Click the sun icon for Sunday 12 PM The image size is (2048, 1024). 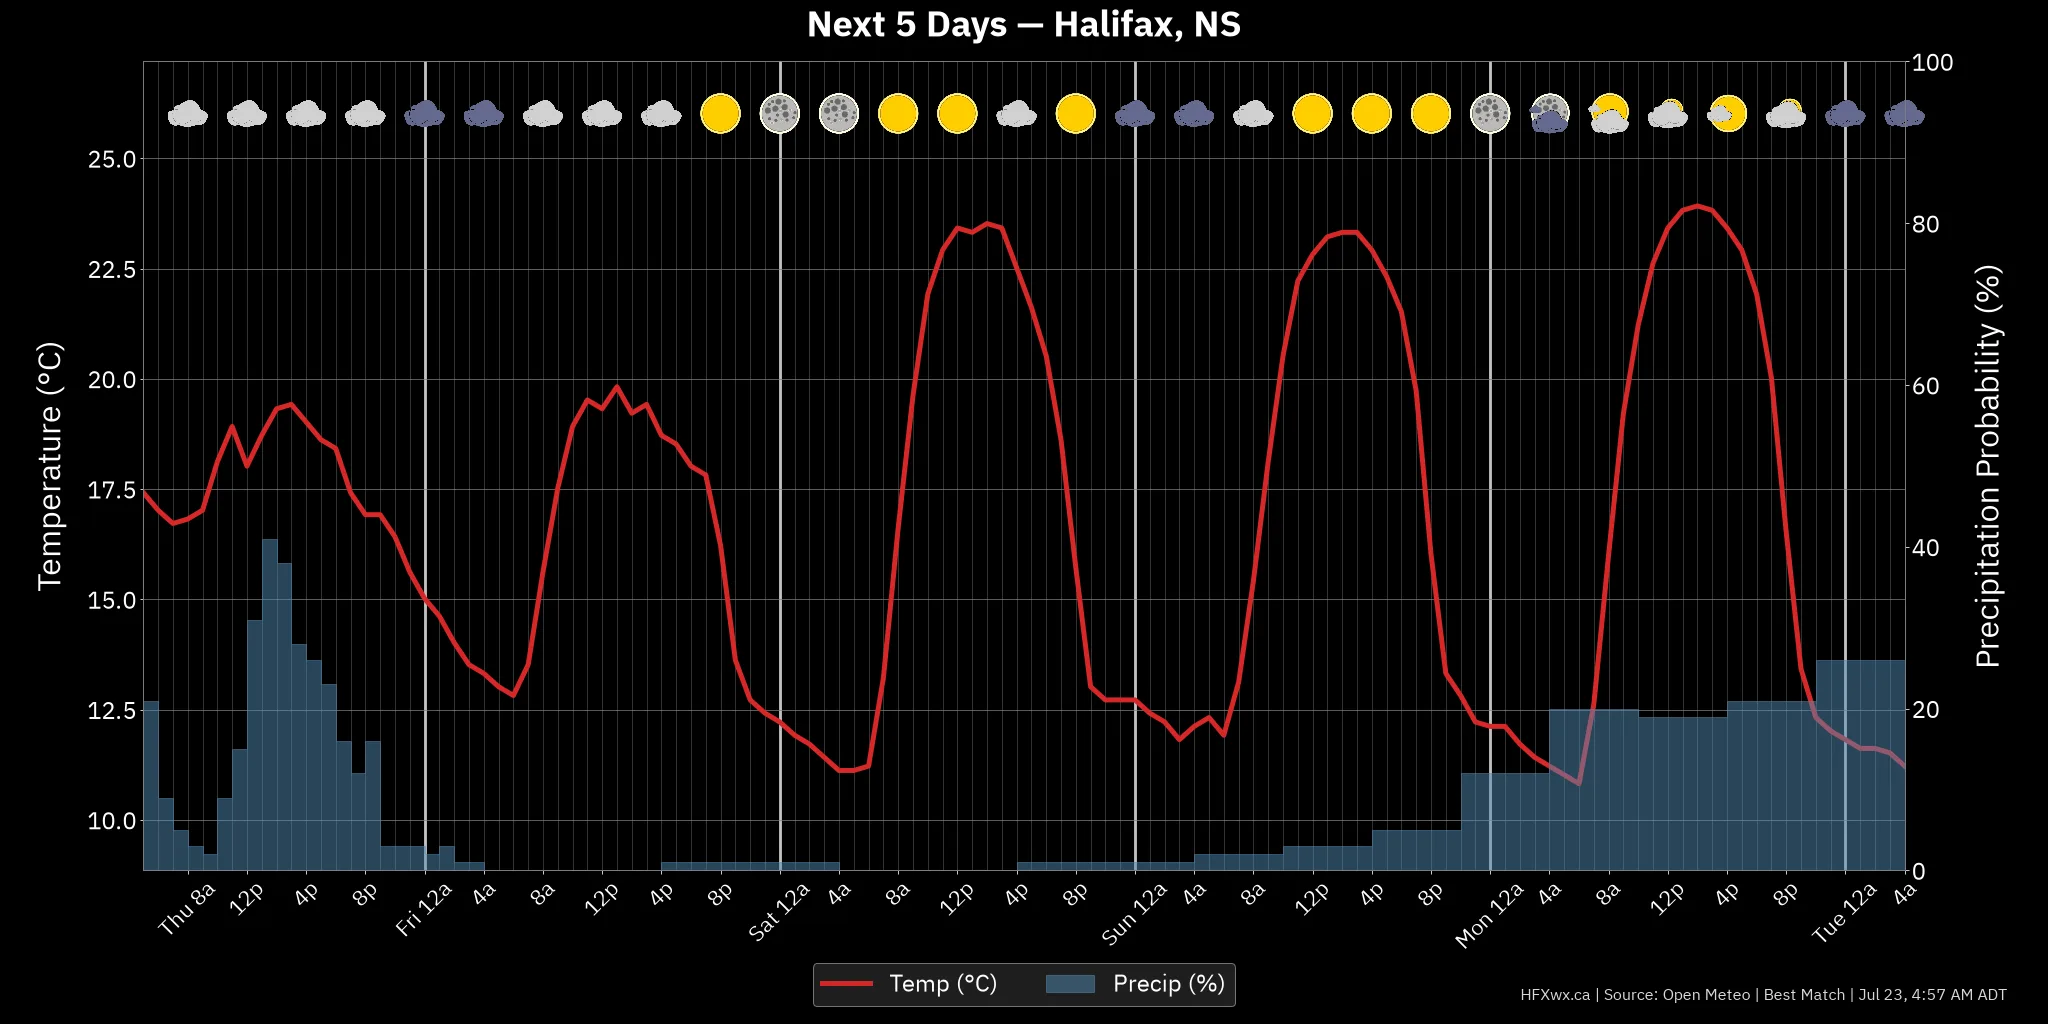[x=1312, y=114]
